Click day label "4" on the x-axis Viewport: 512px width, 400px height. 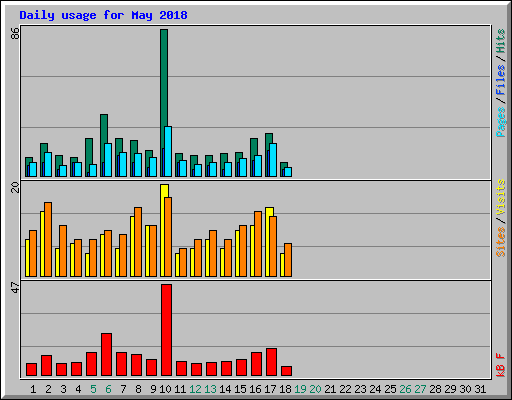tap(78, 389)
